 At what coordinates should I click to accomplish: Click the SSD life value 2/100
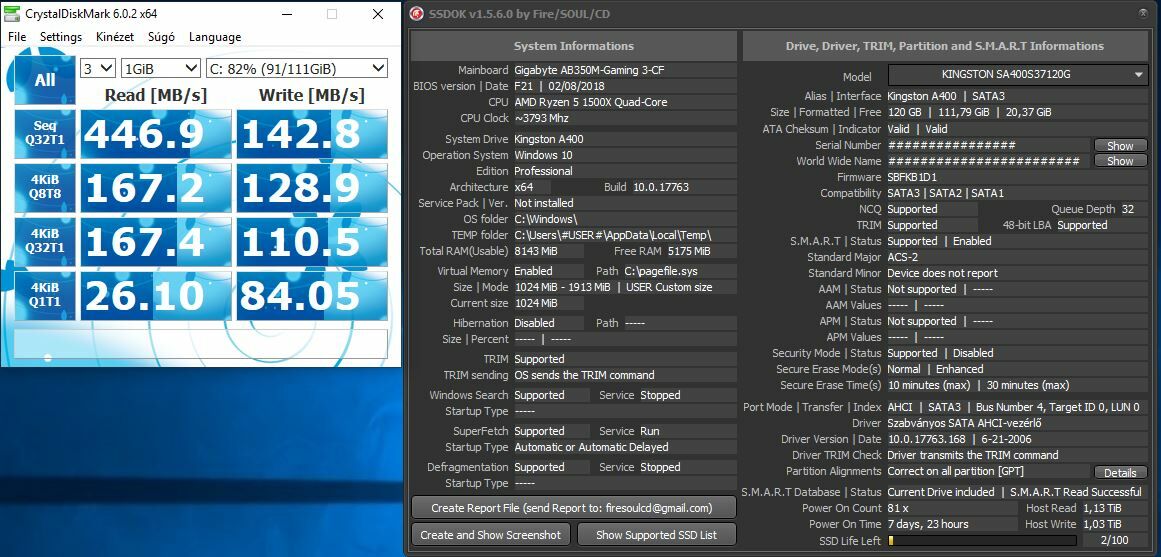1114,541
